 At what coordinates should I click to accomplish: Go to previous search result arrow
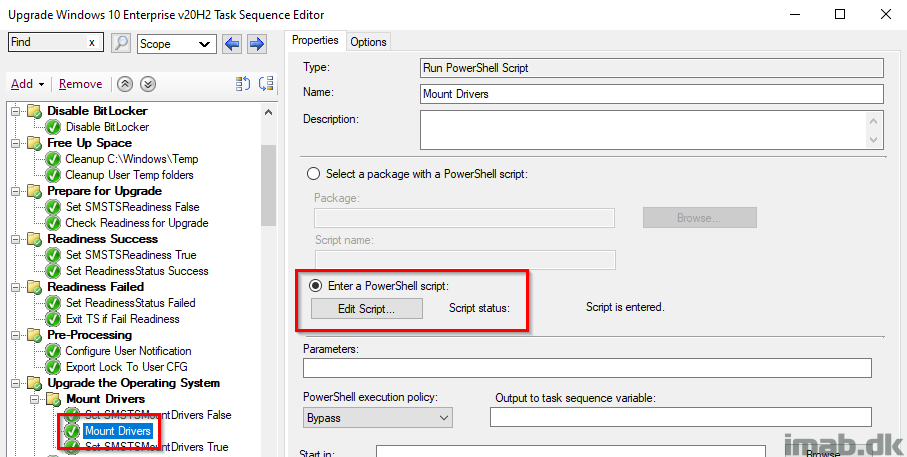(x=232, y=43)
